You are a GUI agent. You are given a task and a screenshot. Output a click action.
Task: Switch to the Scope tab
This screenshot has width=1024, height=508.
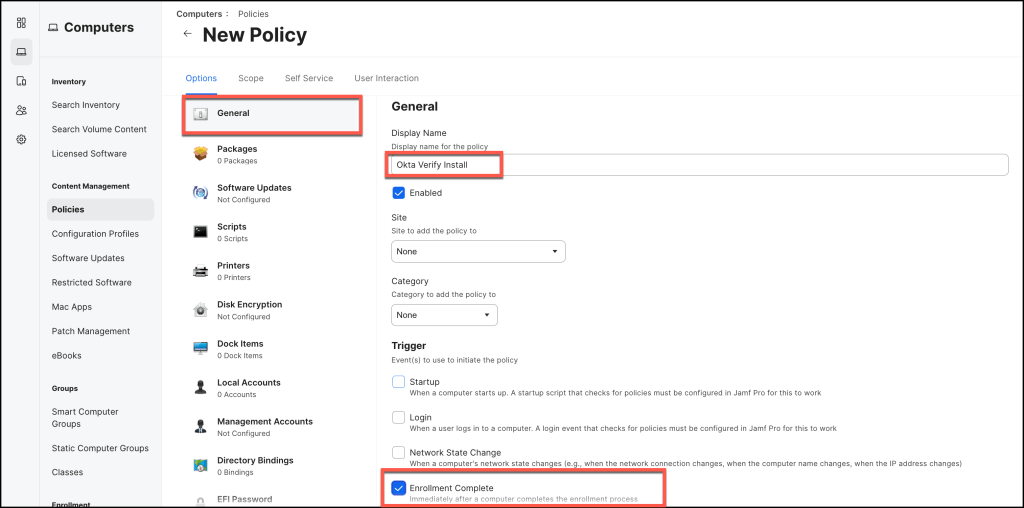coord(250,78)
